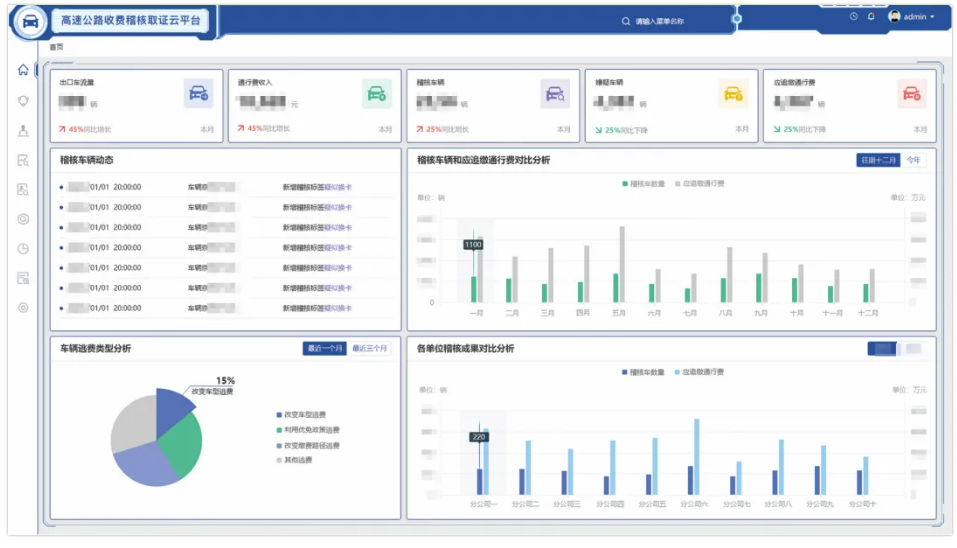Viewport: 957px width, 548px height.
Task: Open the clock icon in the left sidebar
Action: click(23, 248)
